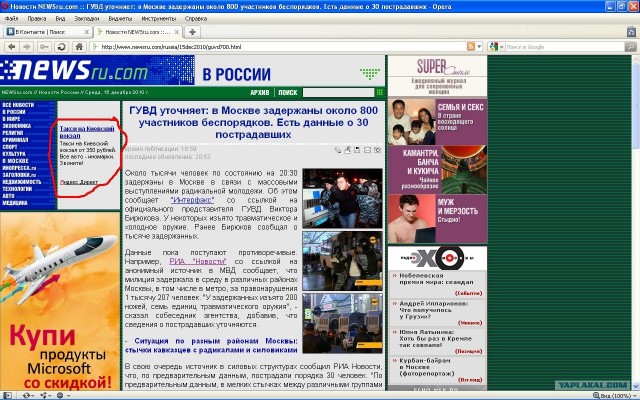Image resolution: width=640 pixels, height=400 pixels.
Task: Click the search magnifier button
Action: tap(631, 47)
